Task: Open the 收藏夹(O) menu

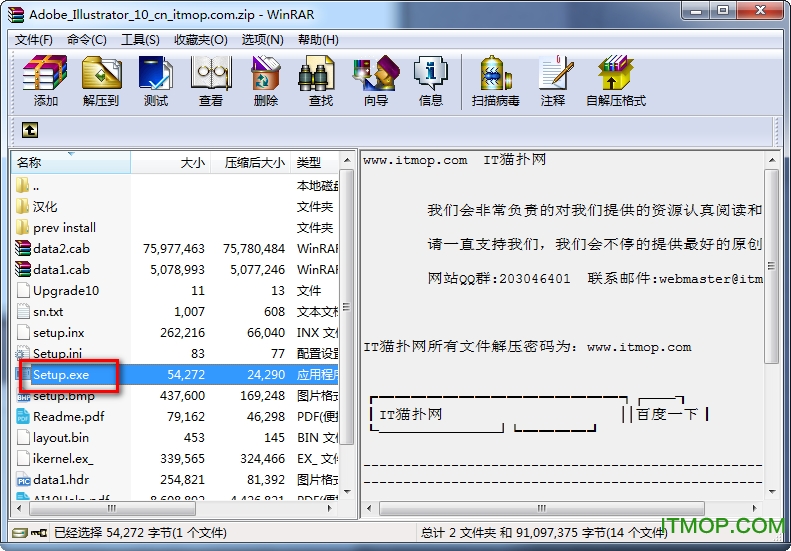Action: coord(201,40)
